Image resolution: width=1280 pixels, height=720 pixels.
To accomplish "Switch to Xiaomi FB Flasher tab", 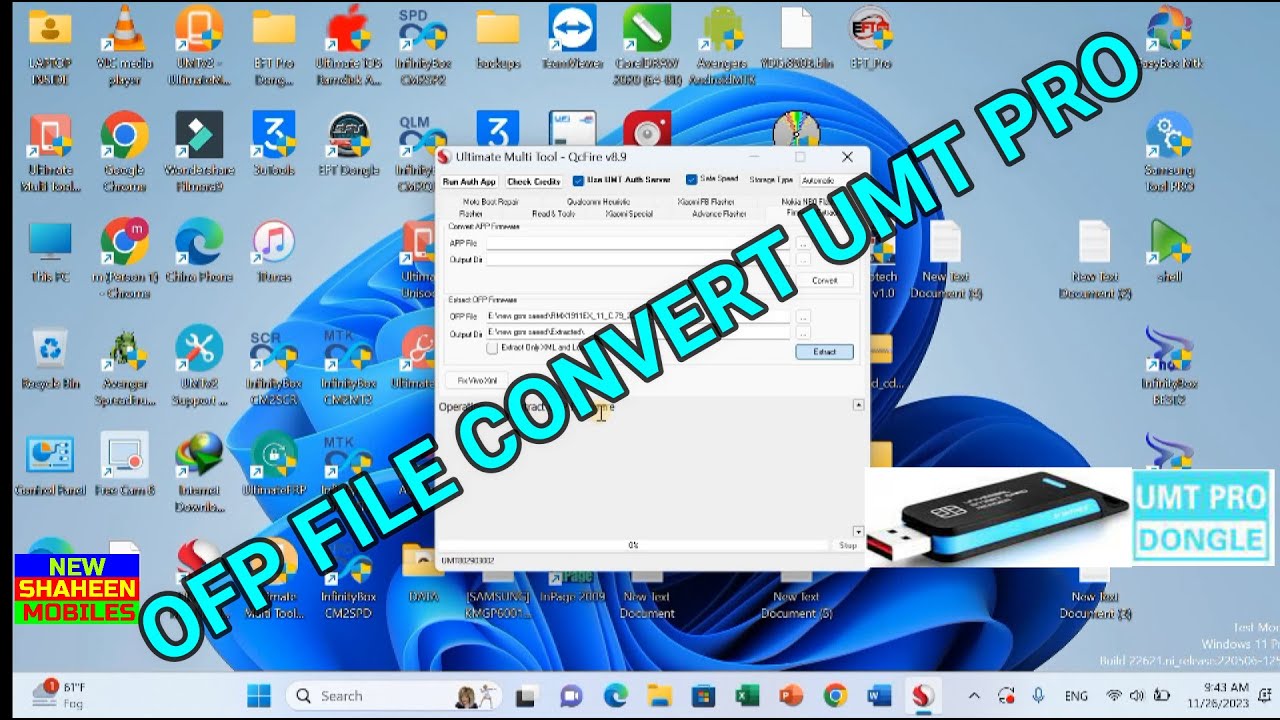I will point(706,202).
